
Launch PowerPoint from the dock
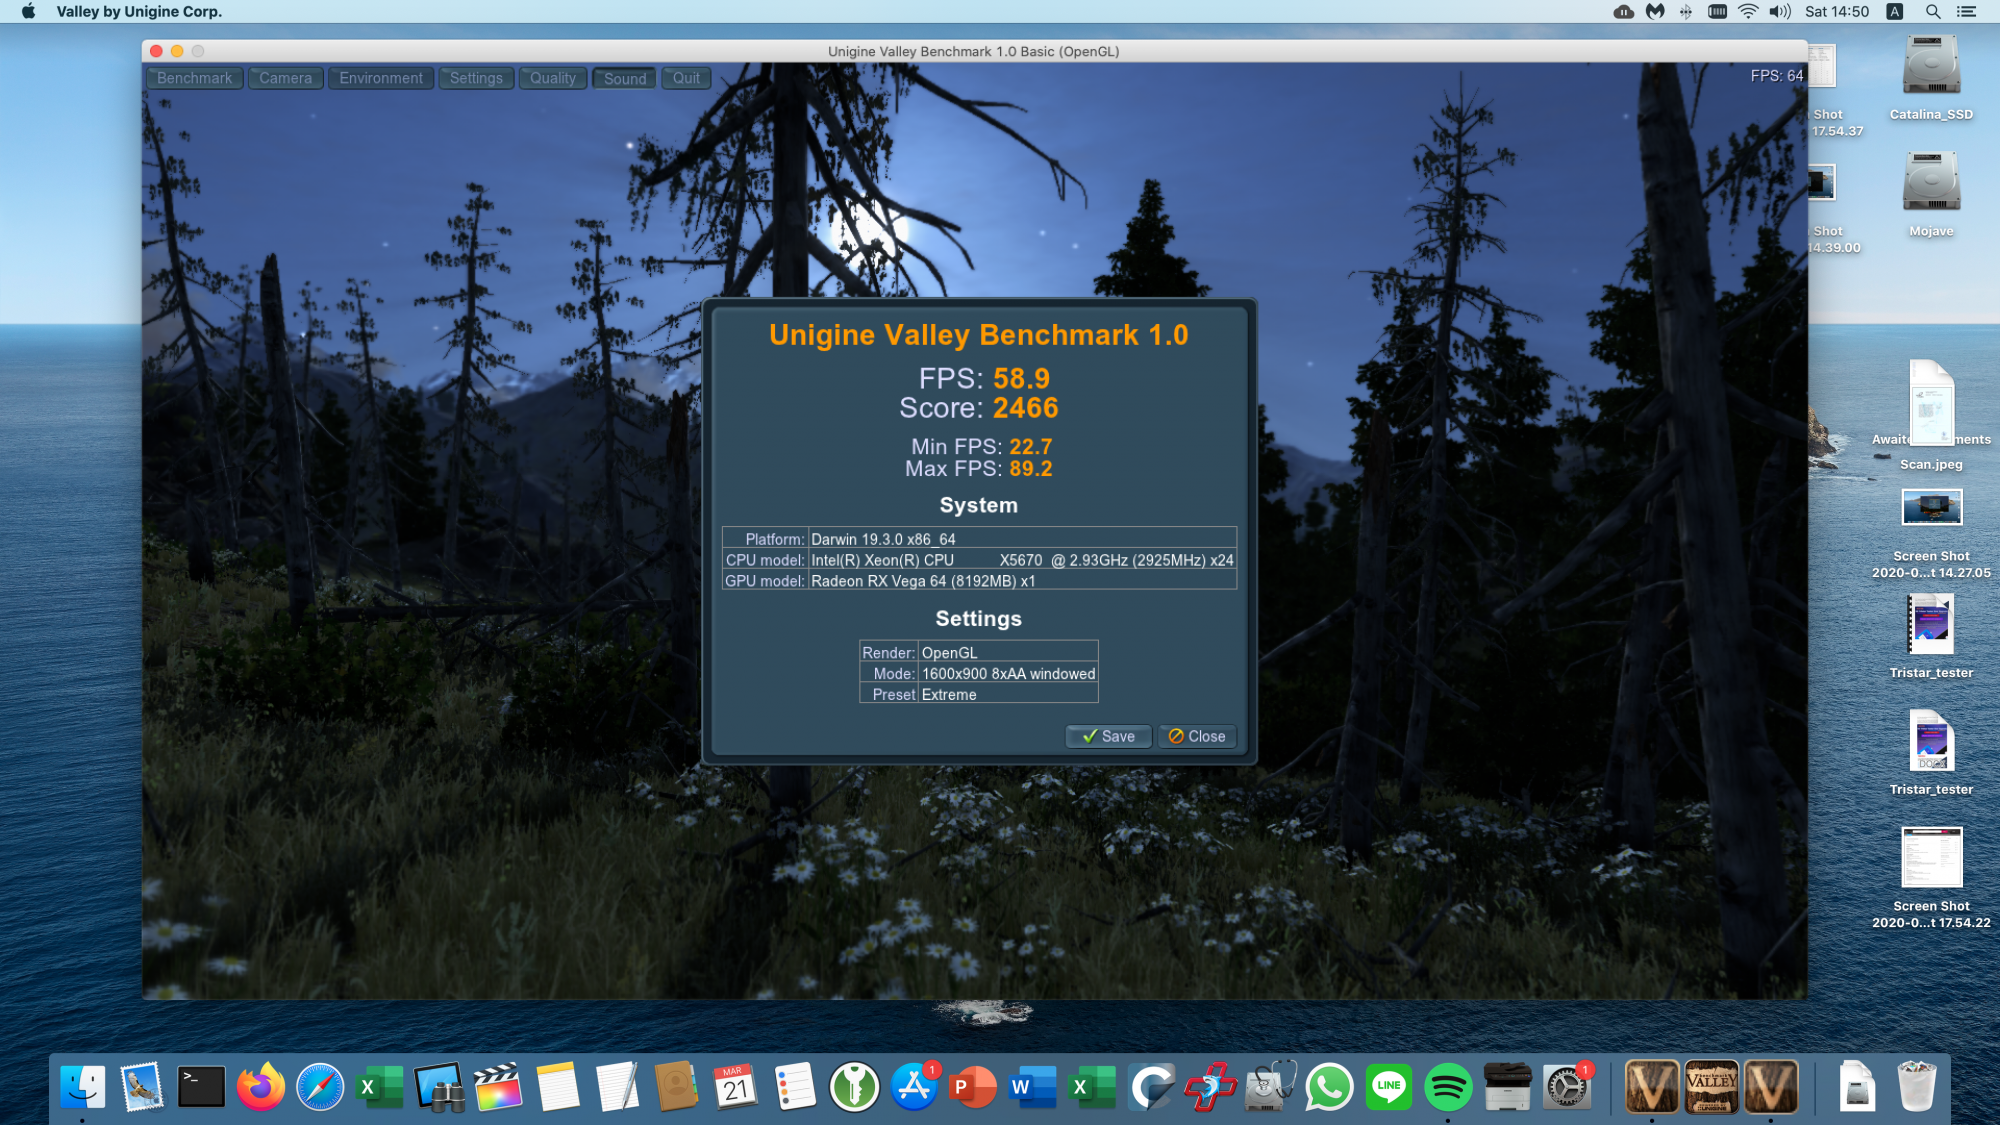click(x=973, y=1087)
